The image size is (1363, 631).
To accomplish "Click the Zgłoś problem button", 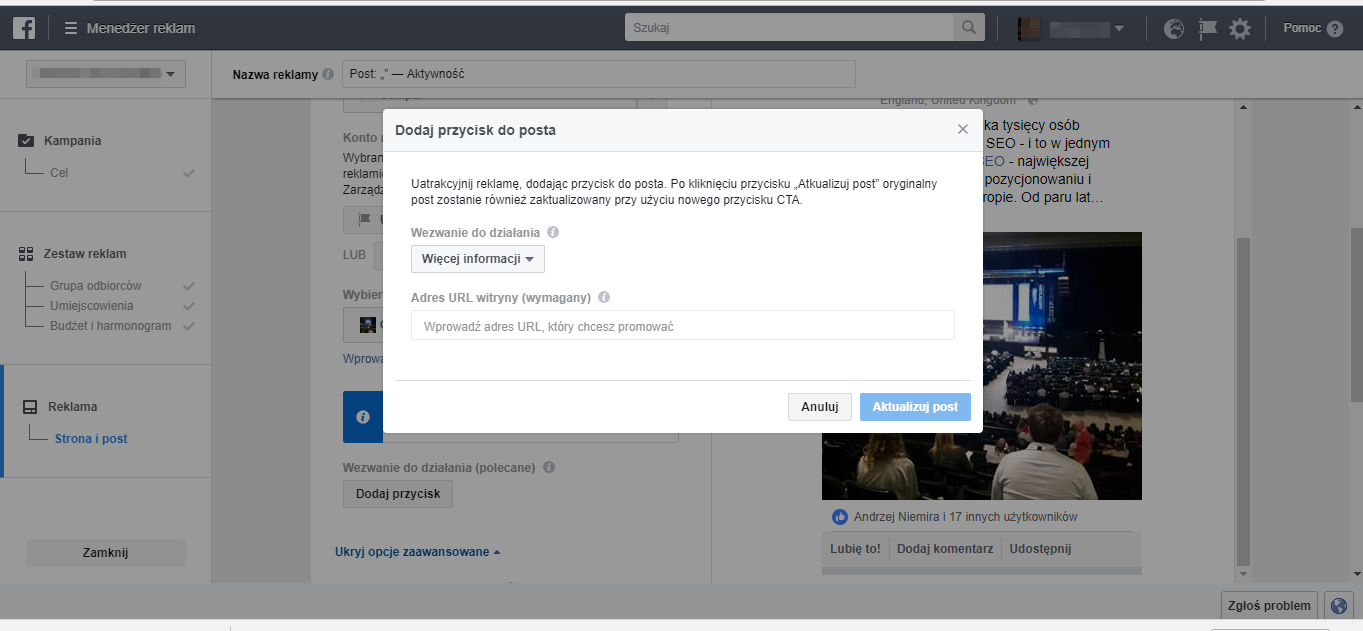I will click(x=1270, y=605).
